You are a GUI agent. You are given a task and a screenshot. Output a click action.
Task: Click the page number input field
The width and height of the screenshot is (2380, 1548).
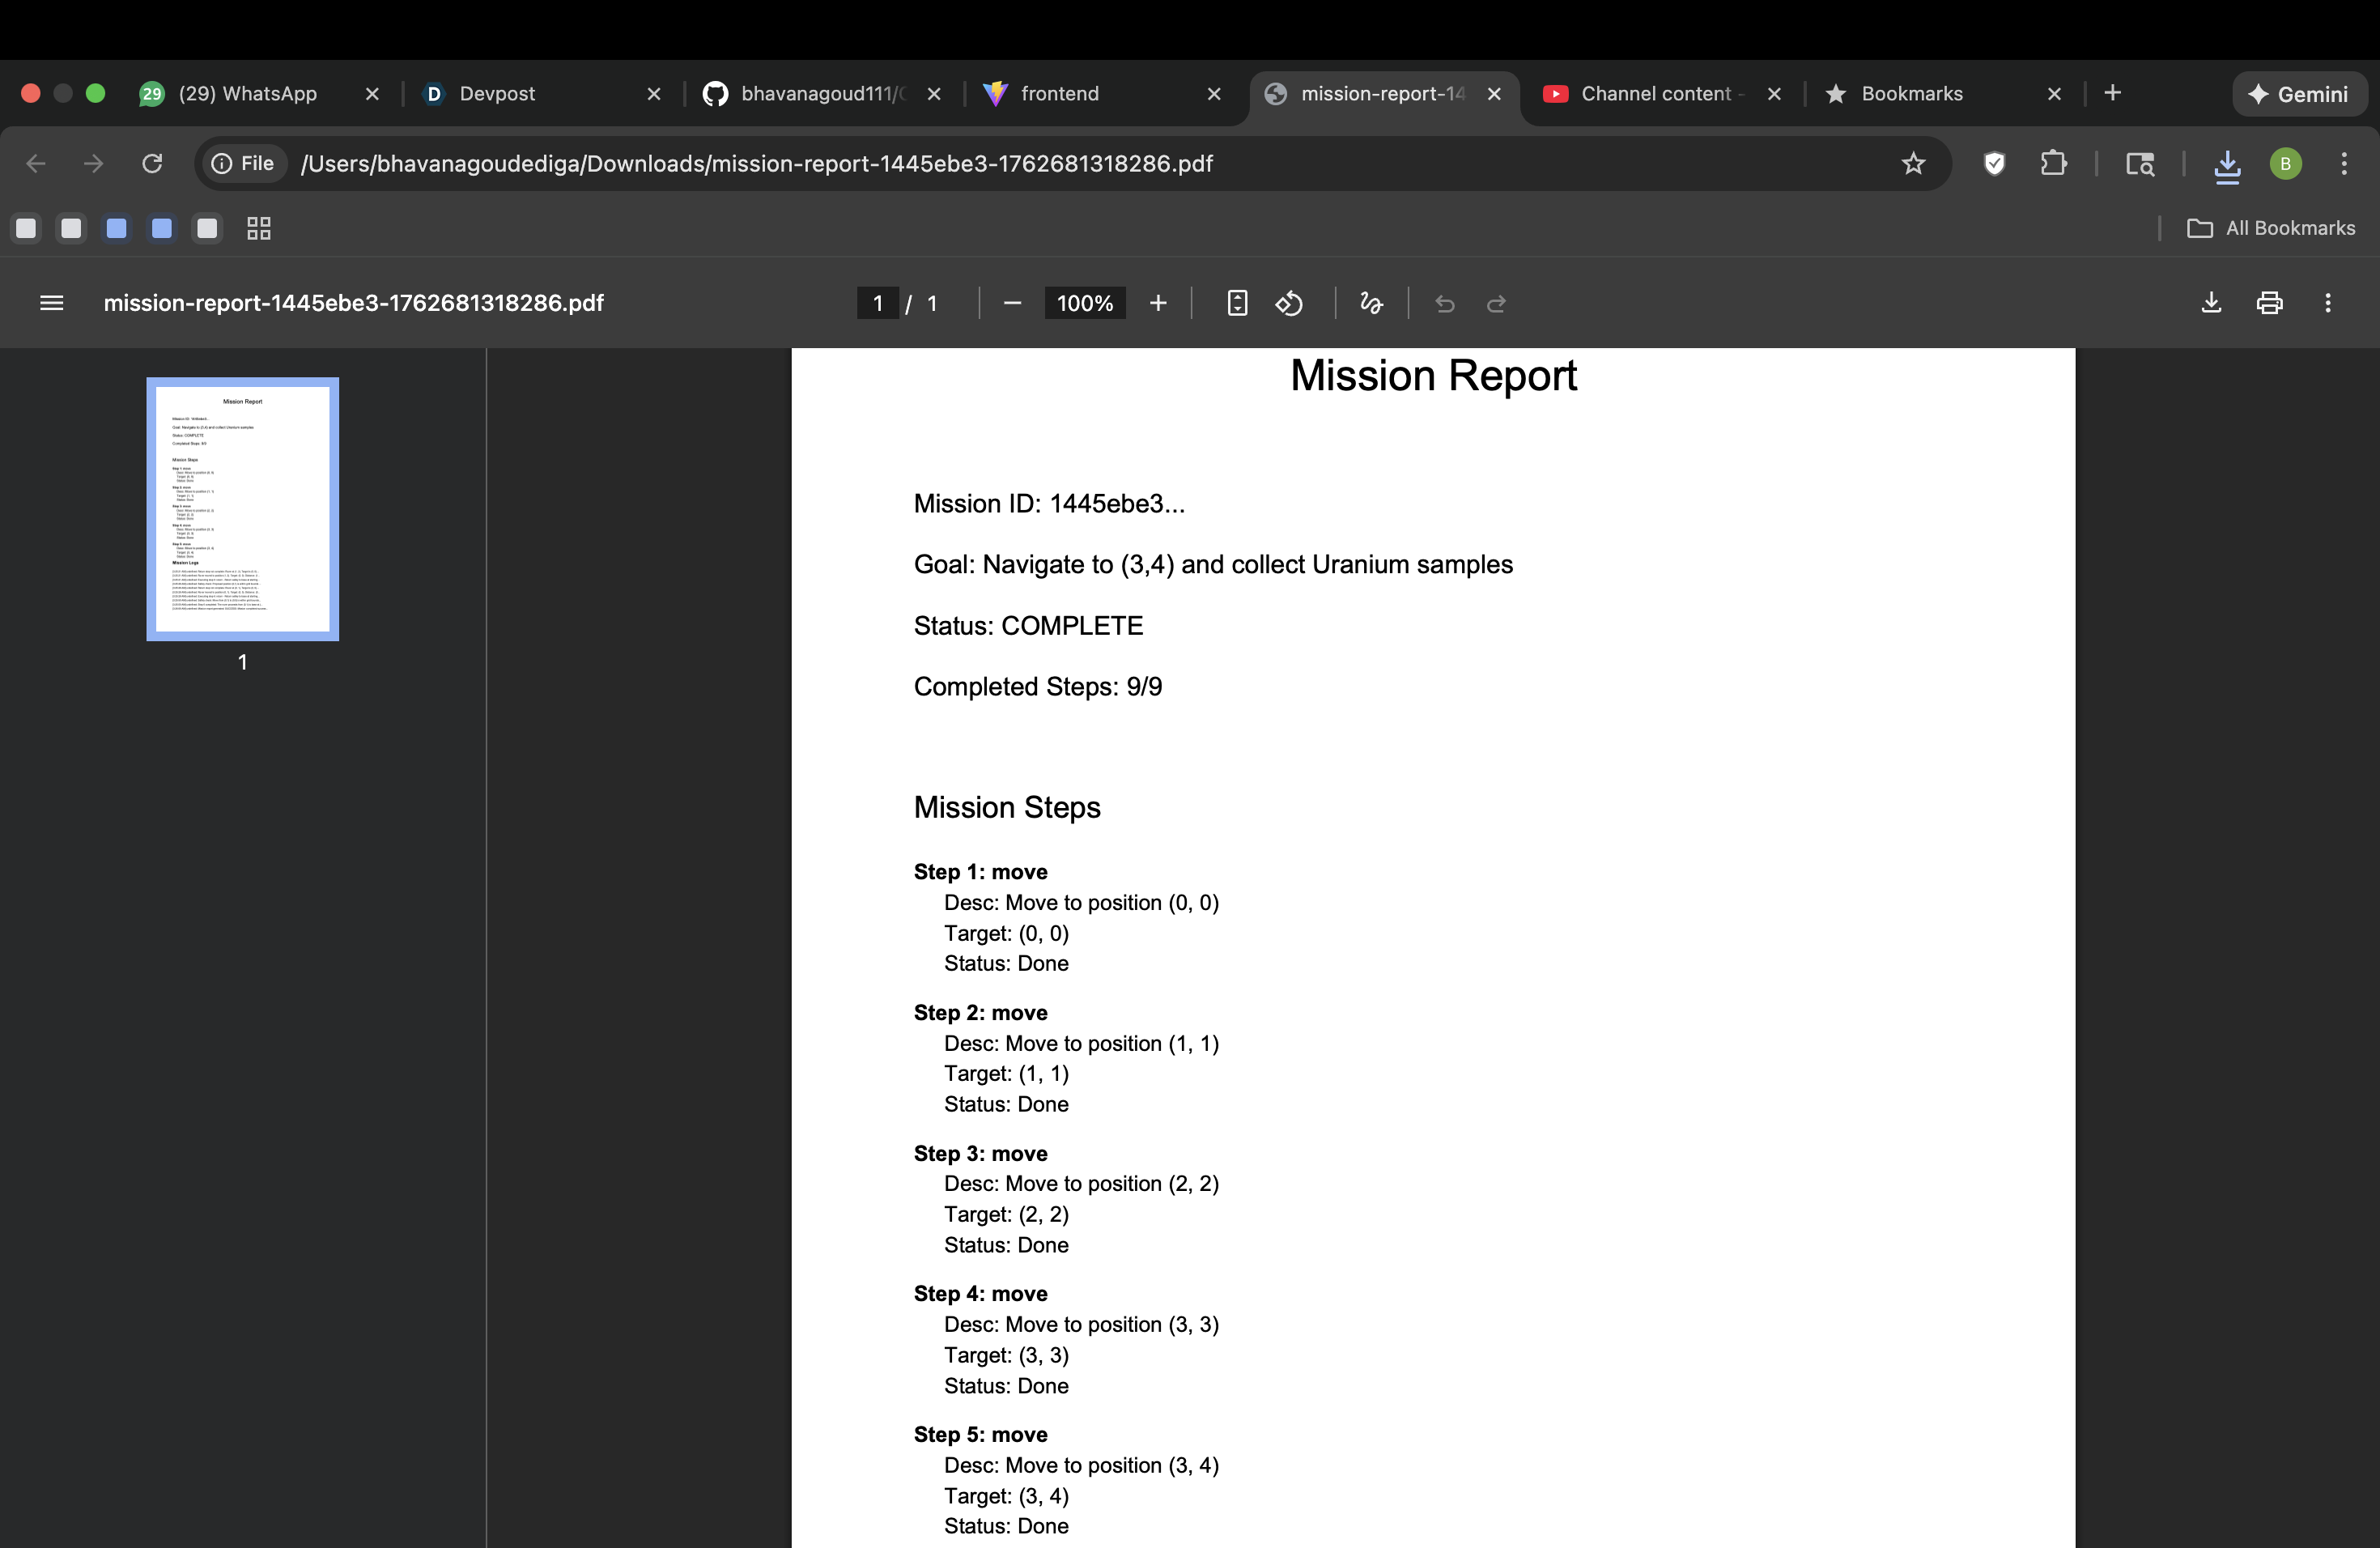[x=877, y=303]
